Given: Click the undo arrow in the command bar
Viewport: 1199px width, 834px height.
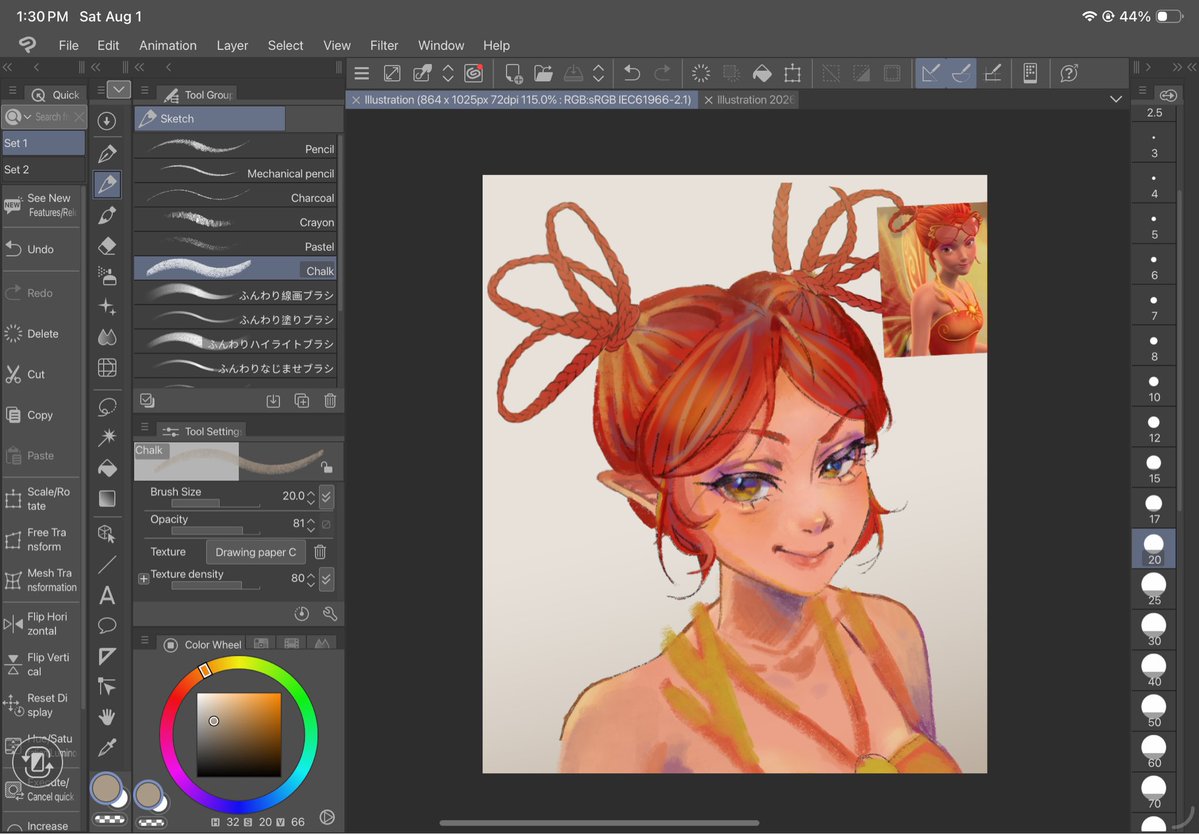Looking at the screenshot, I should pos(632,73).
